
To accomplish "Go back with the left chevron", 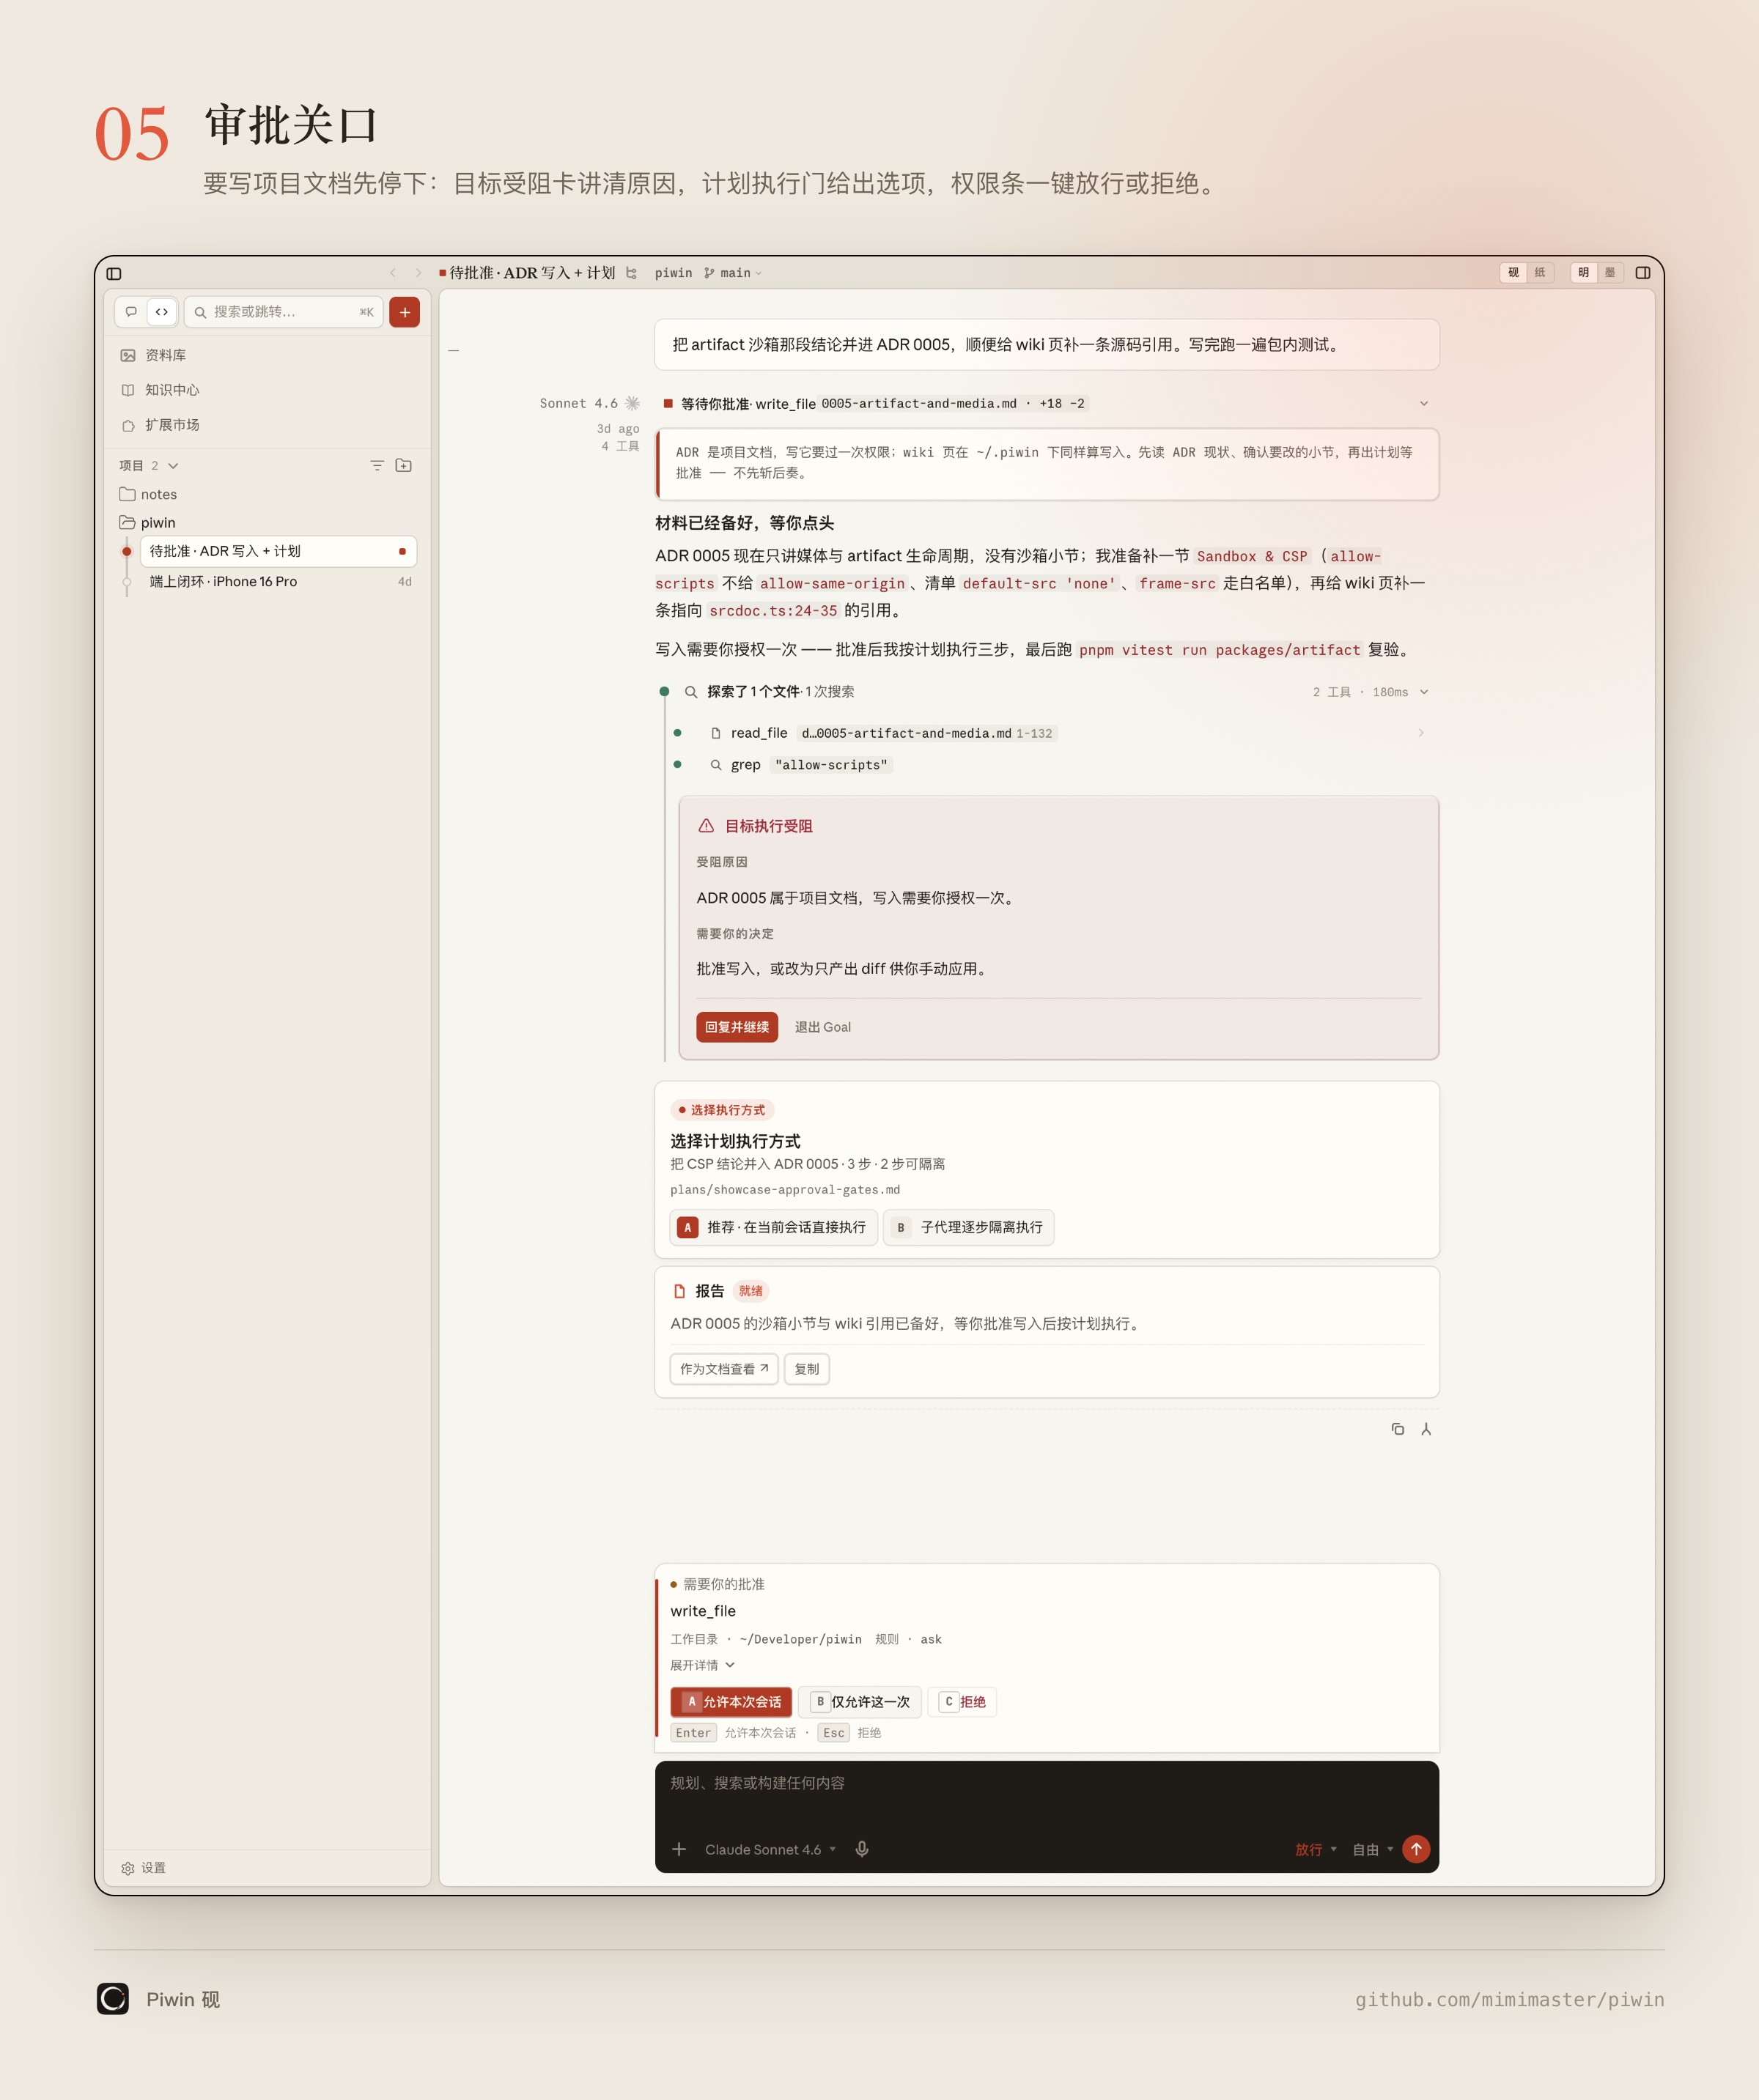I will click(393, 273).
